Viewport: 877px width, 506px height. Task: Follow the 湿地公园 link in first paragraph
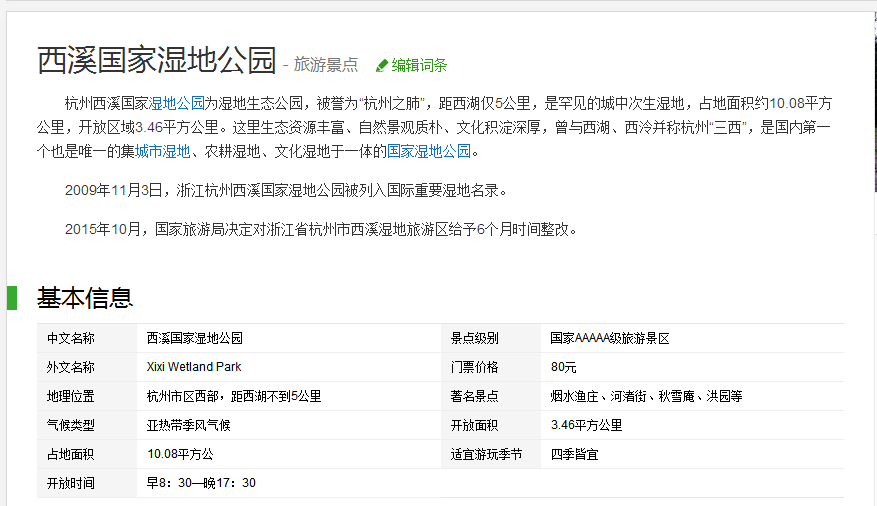click(177, 102)
